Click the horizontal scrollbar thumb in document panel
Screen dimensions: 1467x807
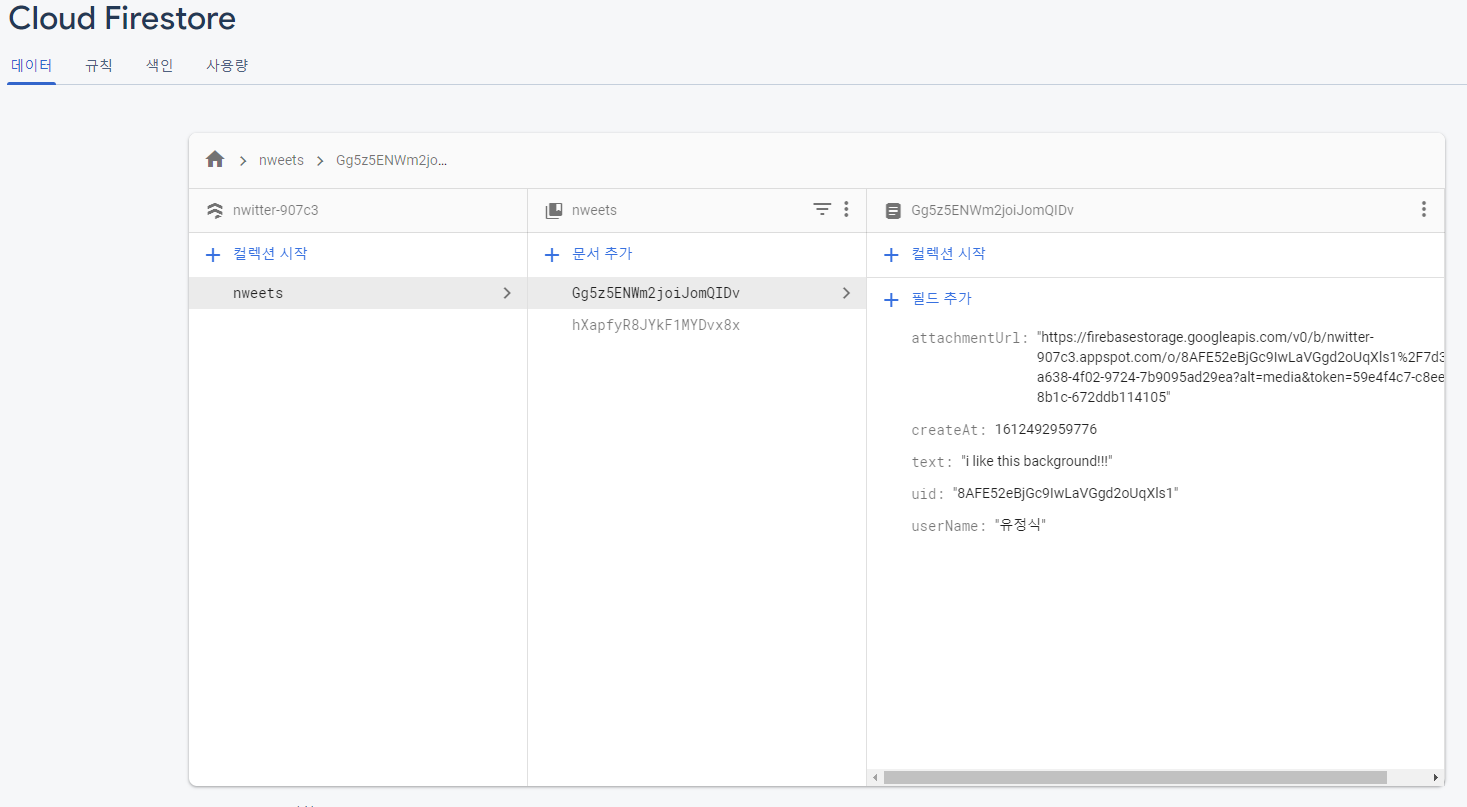1135,777
